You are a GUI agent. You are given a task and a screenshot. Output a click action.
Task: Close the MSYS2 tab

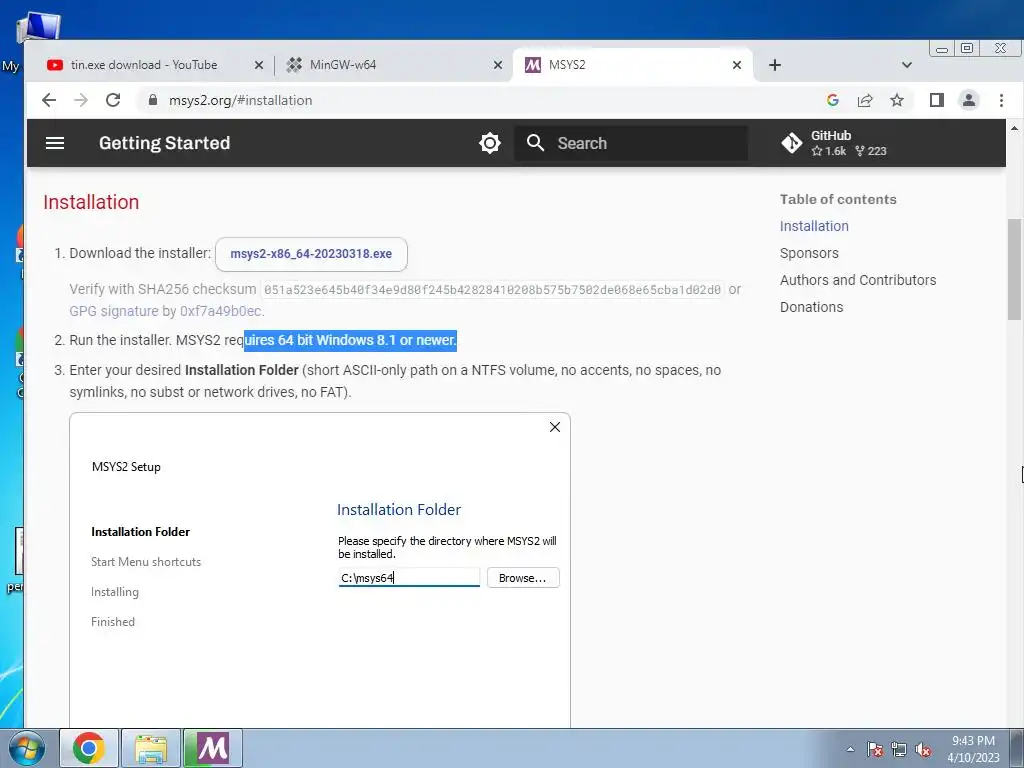[737, 65]
